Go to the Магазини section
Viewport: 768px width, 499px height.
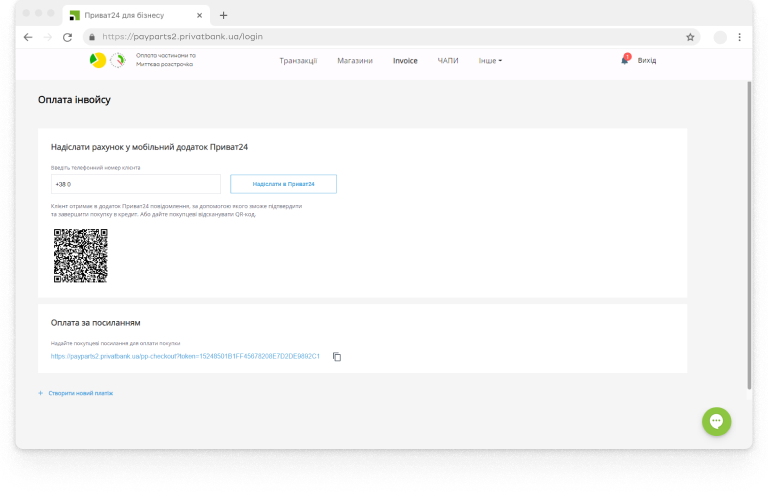355,61
